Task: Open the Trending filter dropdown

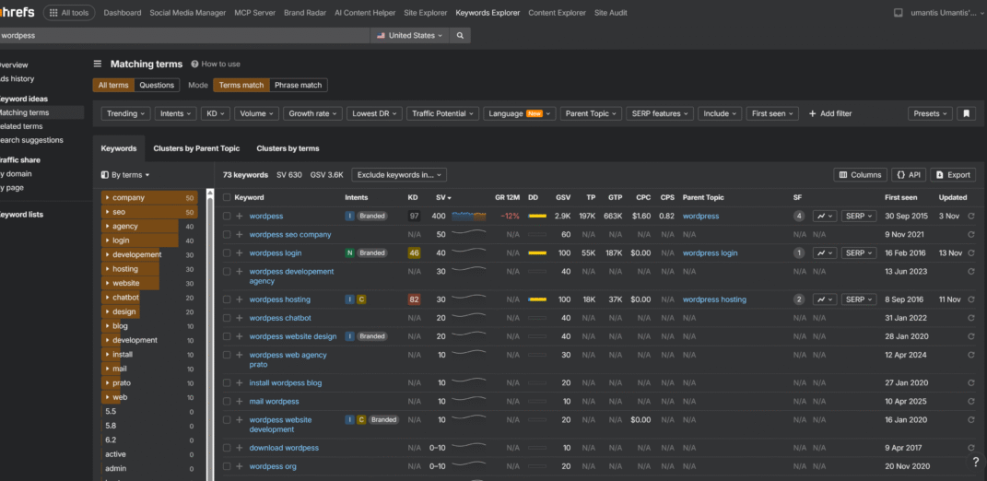Action: [x=126, y=114]
